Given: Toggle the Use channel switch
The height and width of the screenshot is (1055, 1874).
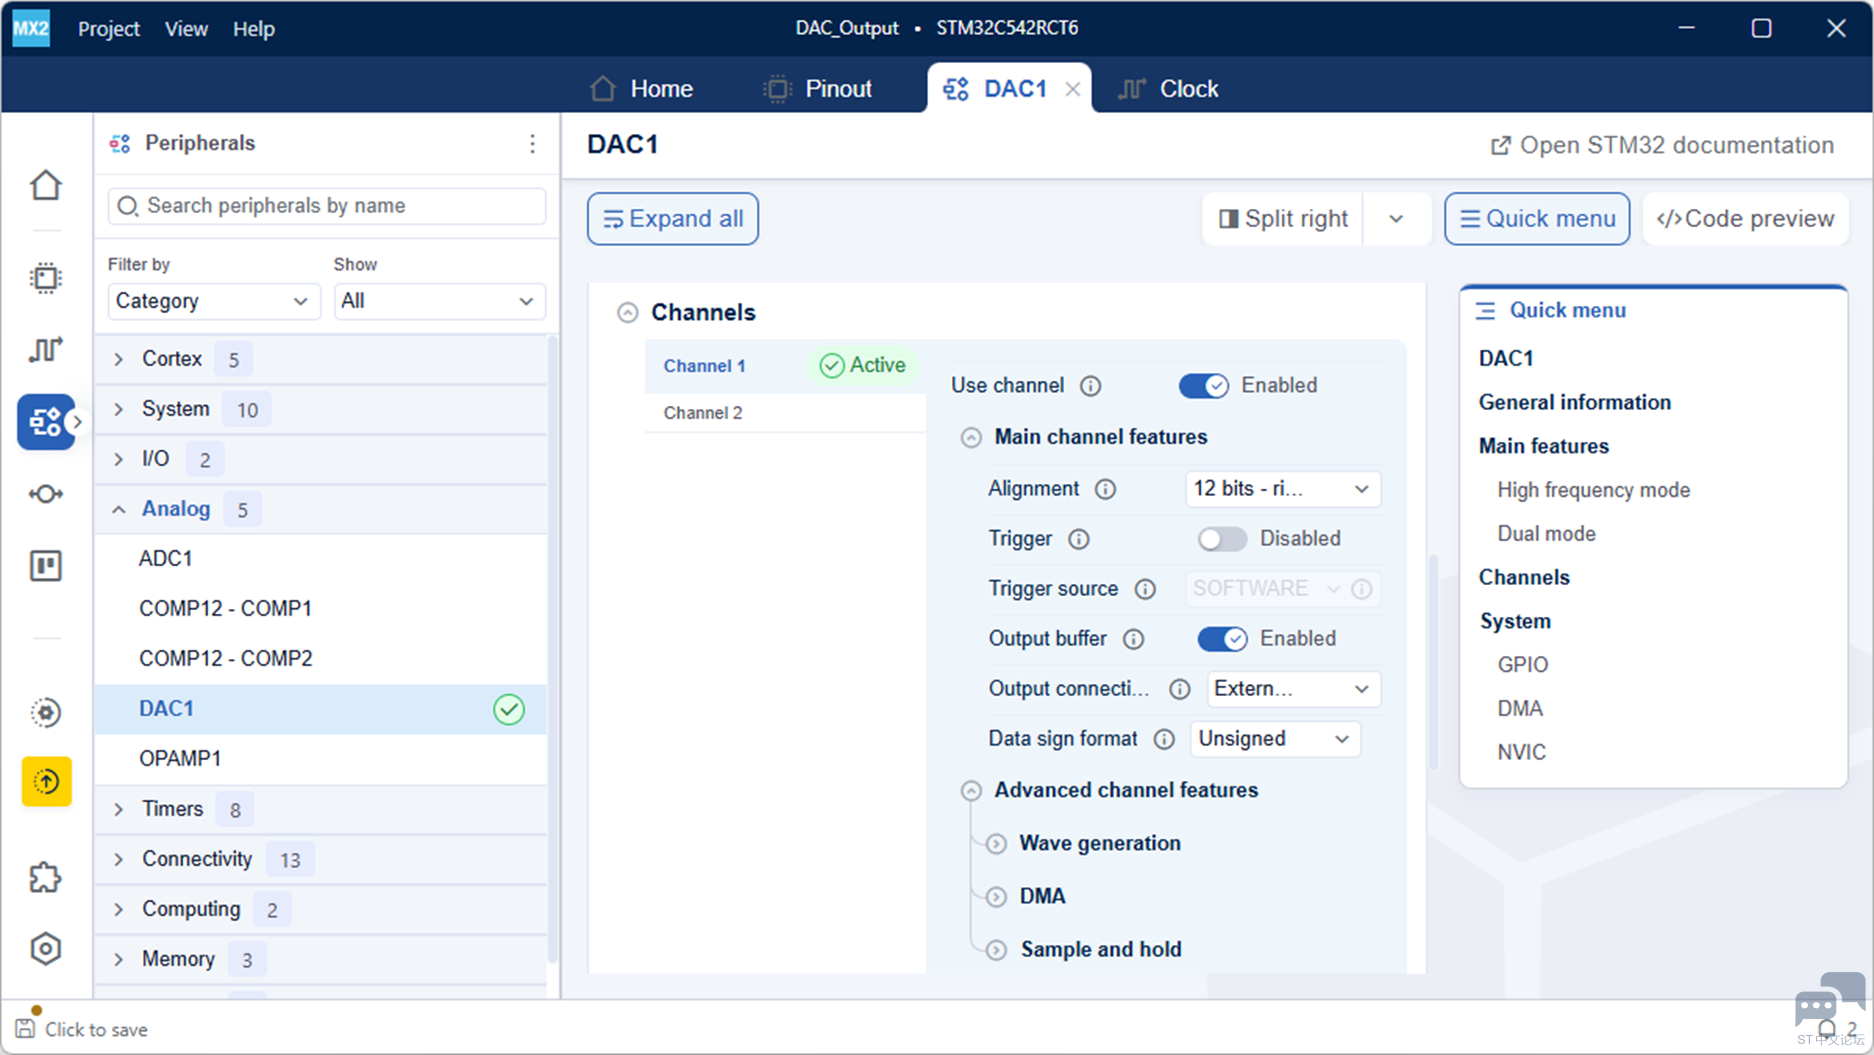Looking at the screenshot, I should pos(1203,386).
